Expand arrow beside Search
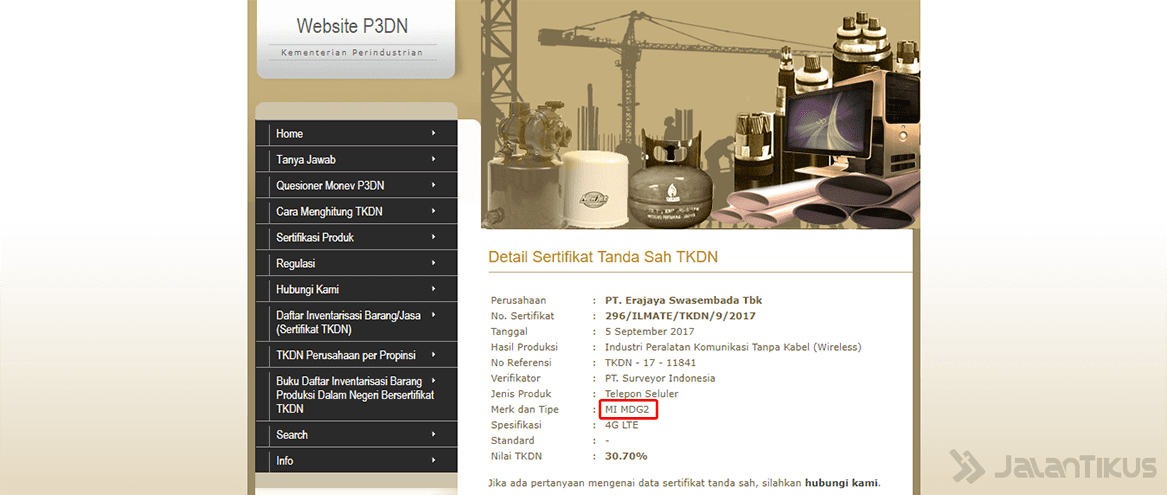Screen dimensions: 1167x495 433,434
